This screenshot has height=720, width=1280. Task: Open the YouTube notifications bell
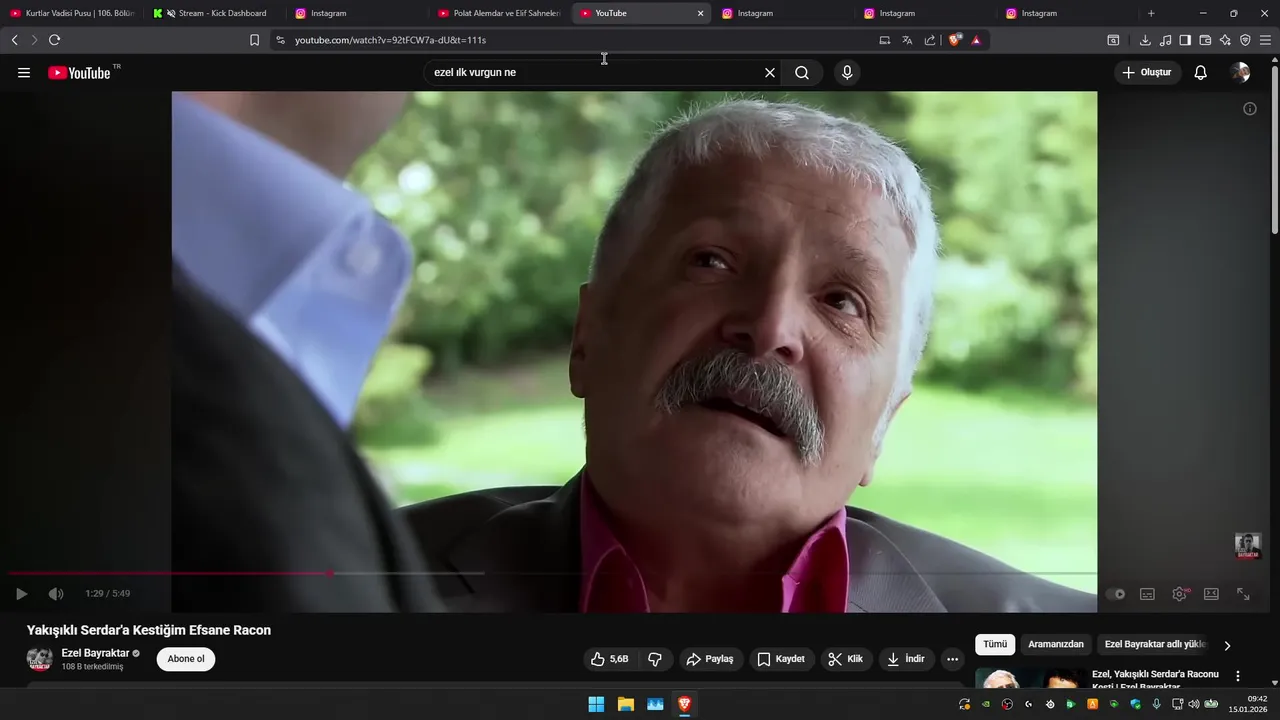click(1201, 73)
